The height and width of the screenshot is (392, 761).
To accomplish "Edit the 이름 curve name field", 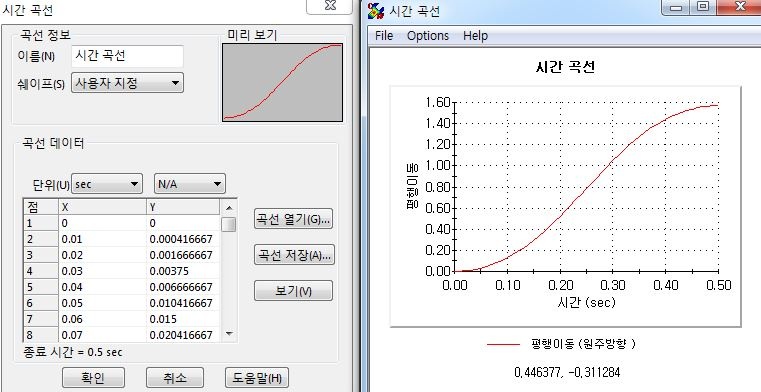I will click(x=127, y=56).
